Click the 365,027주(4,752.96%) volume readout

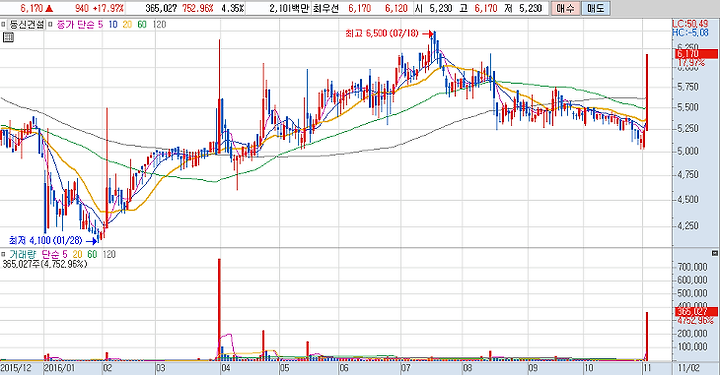point(45,264)
